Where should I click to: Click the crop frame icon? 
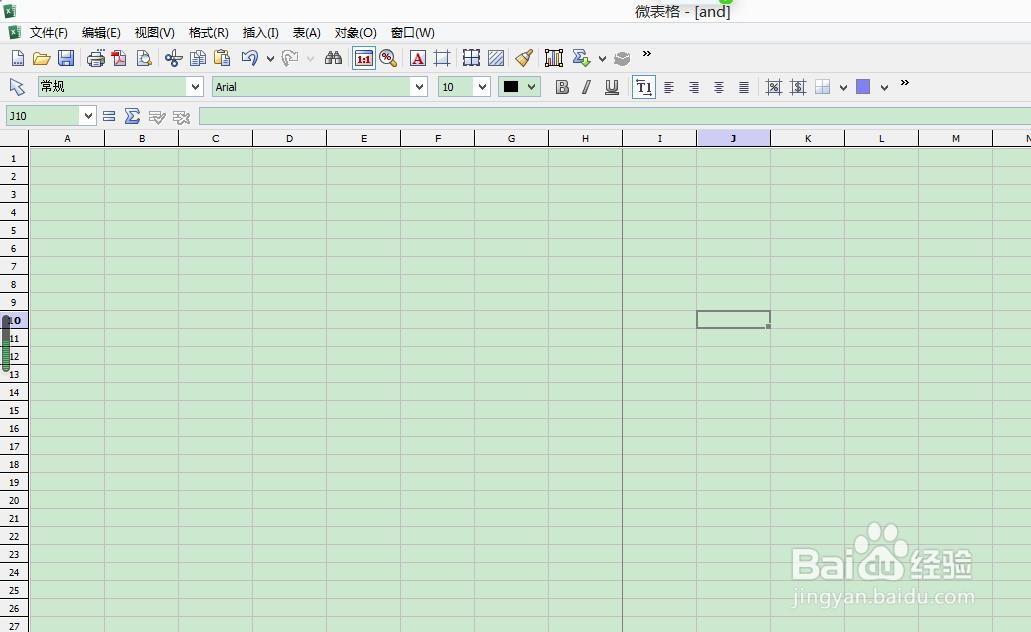click(442, 59)
